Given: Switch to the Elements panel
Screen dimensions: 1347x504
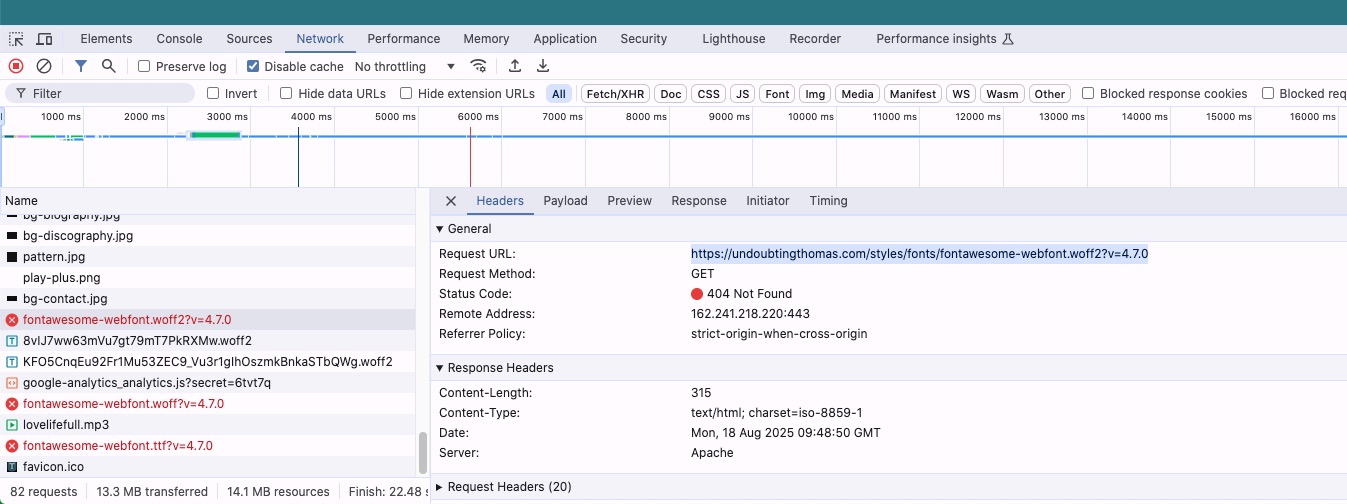Looking at the screenshot, I should (x=106, y=39).
